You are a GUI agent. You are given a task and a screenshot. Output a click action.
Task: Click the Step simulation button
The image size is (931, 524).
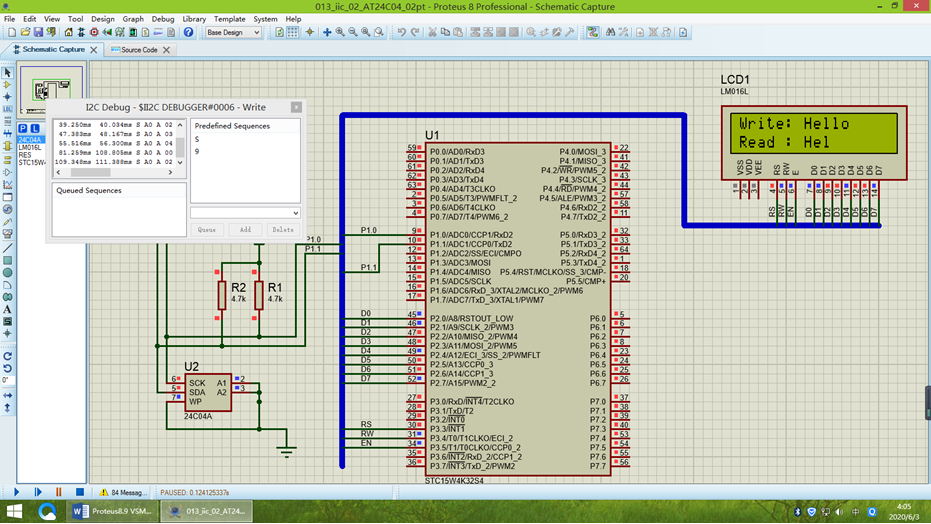37,492
